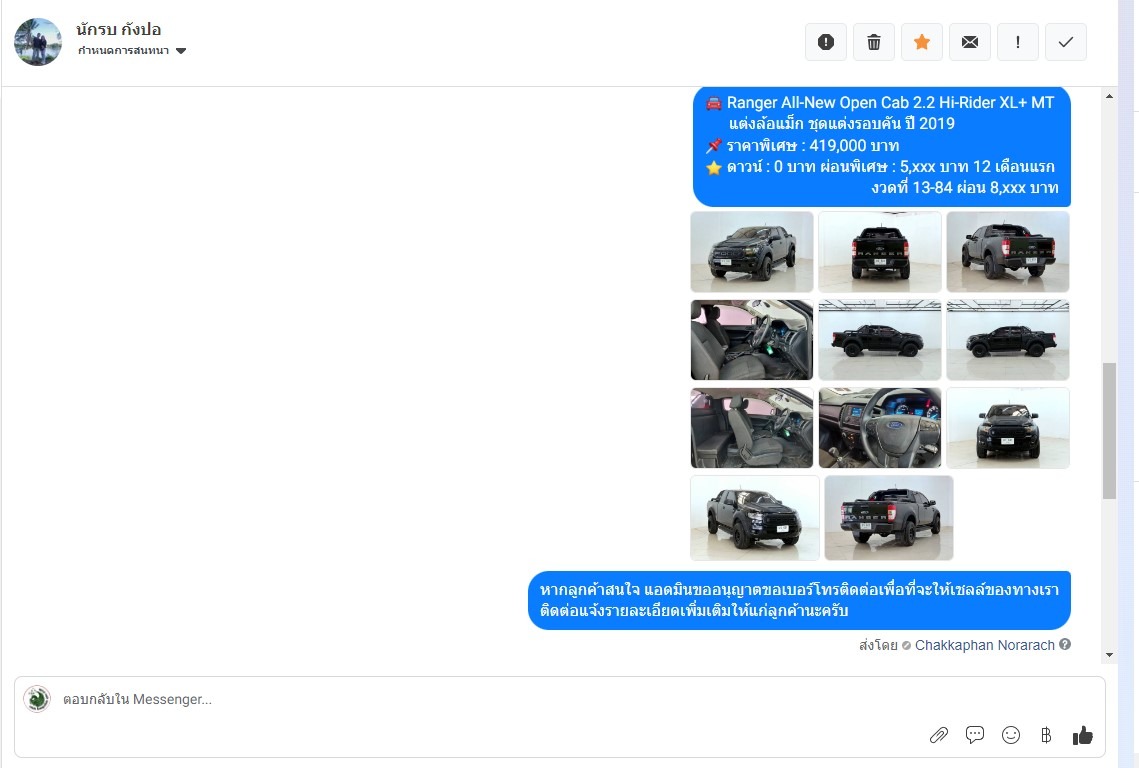Image resolution: width=1139 pixels, height=768 pixels.
Task: Click the baht payment request icon
Action: (1046, 735)
